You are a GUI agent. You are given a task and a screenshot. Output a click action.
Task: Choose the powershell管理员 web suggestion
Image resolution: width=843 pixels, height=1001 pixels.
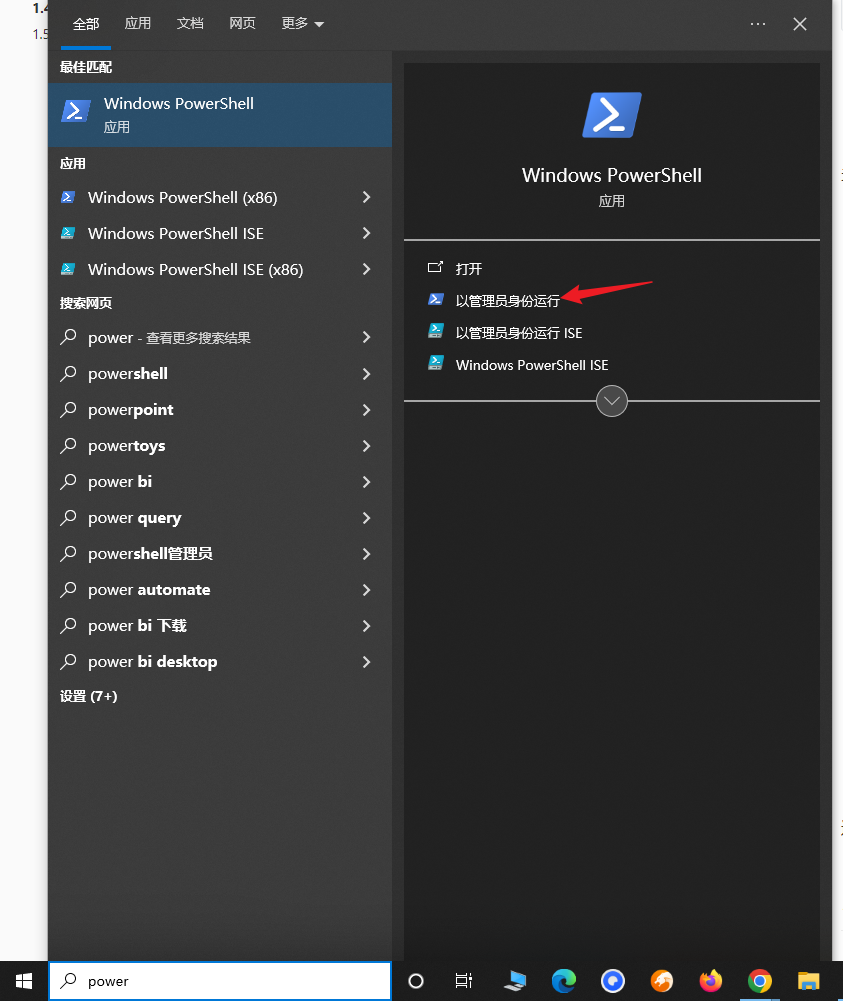pyautogui.click(x=150, y=554)
